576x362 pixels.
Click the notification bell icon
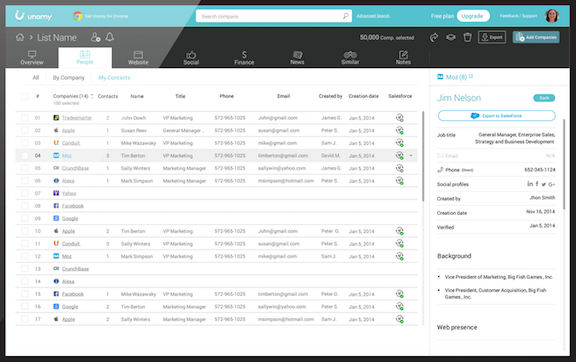click(x=109, y=37)
